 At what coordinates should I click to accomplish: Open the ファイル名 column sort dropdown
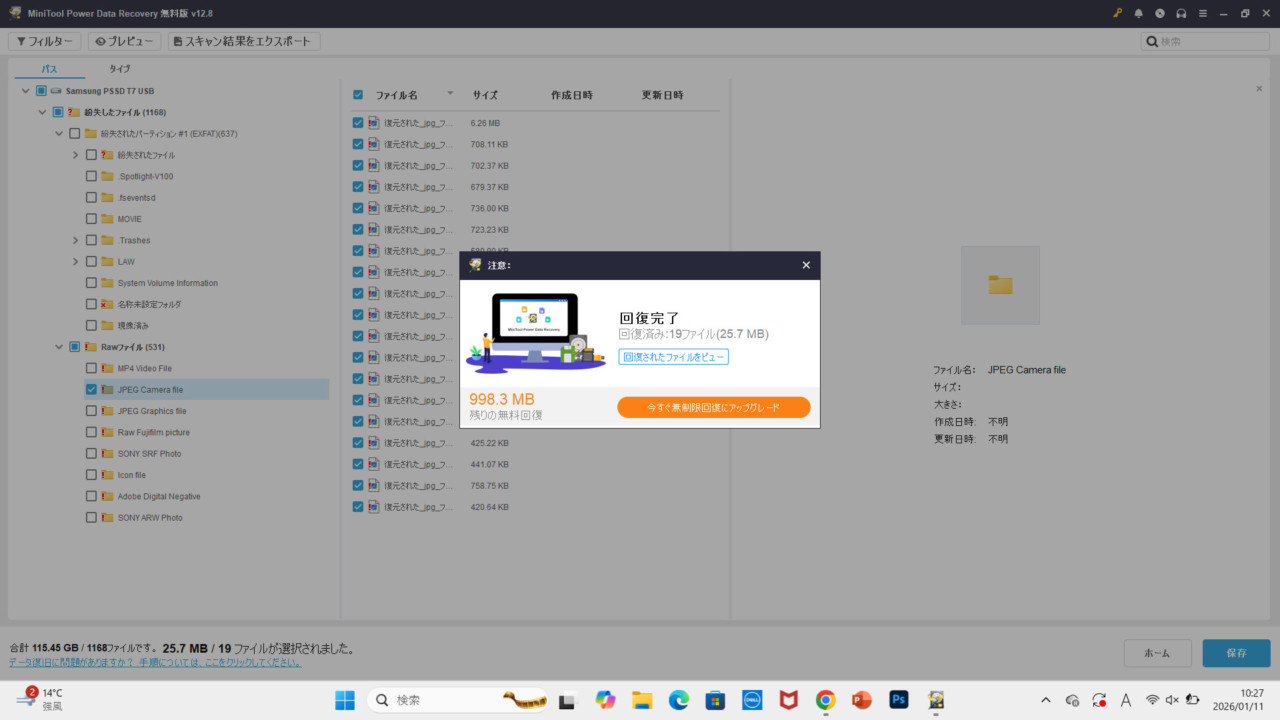click(450, 94)
